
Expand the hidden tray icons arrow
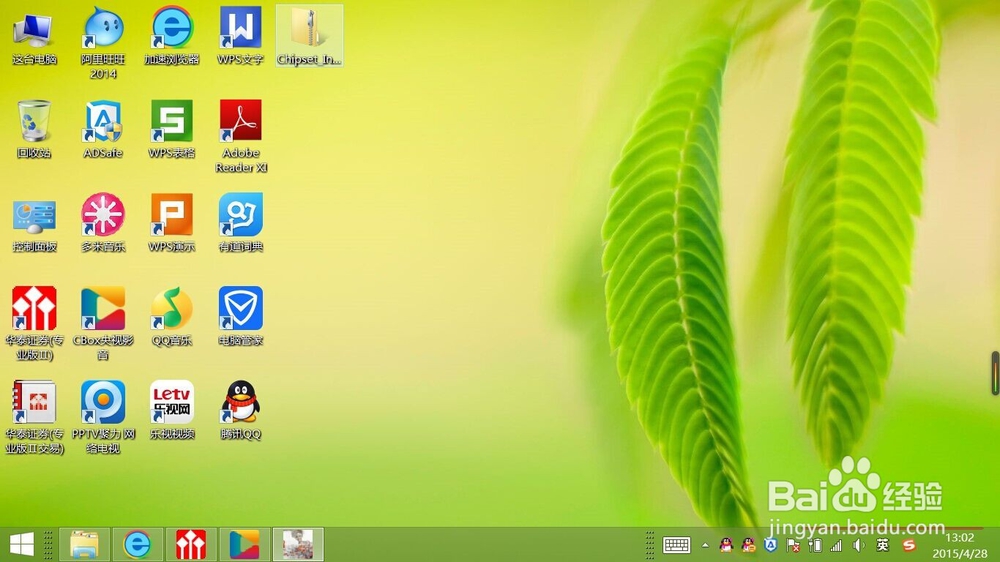(x=705, y=545)
